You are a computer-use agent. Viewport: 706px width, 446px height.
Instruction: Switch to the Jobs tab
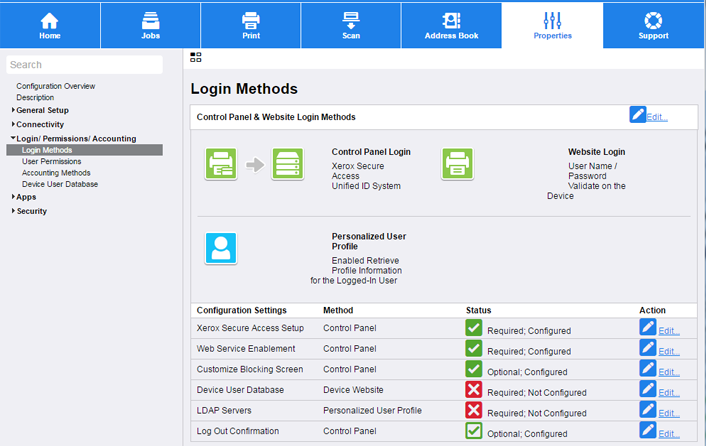pos(150,26)
